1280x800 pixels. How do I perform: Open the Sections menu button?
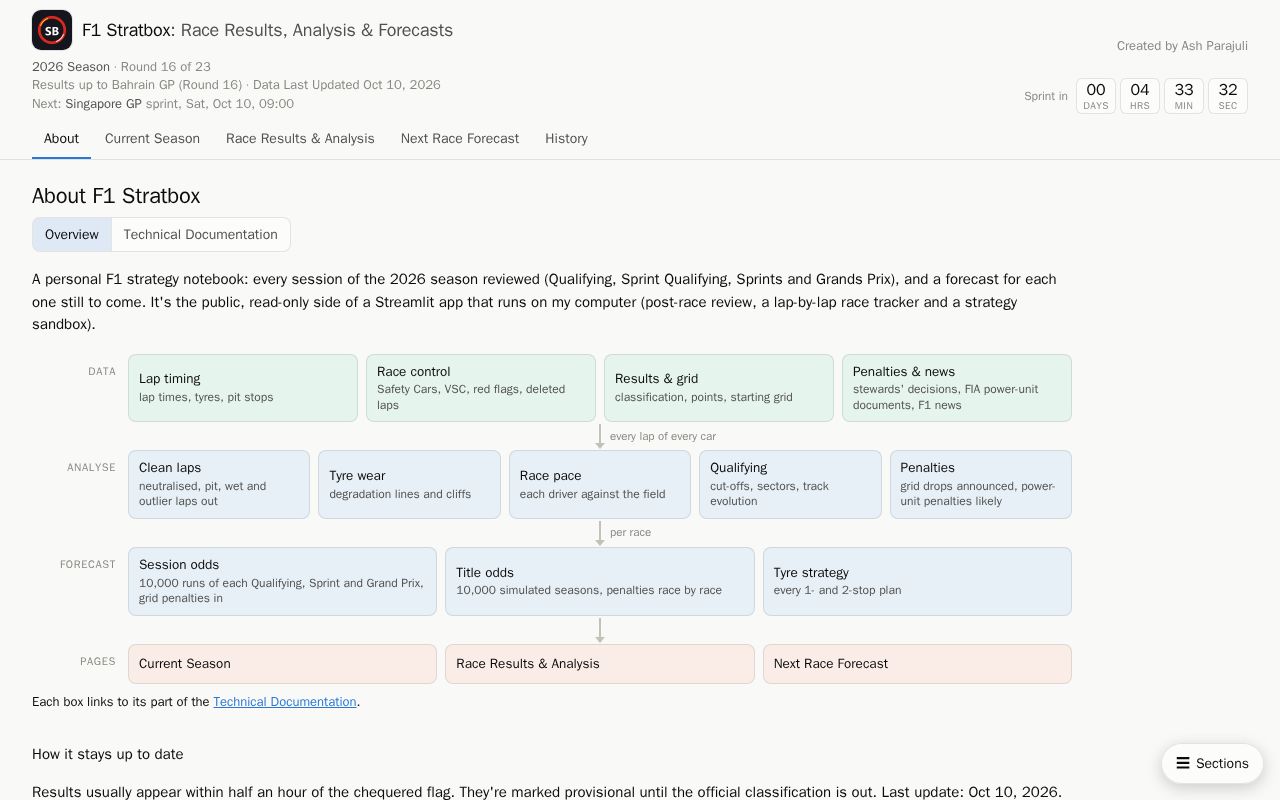1212,763
